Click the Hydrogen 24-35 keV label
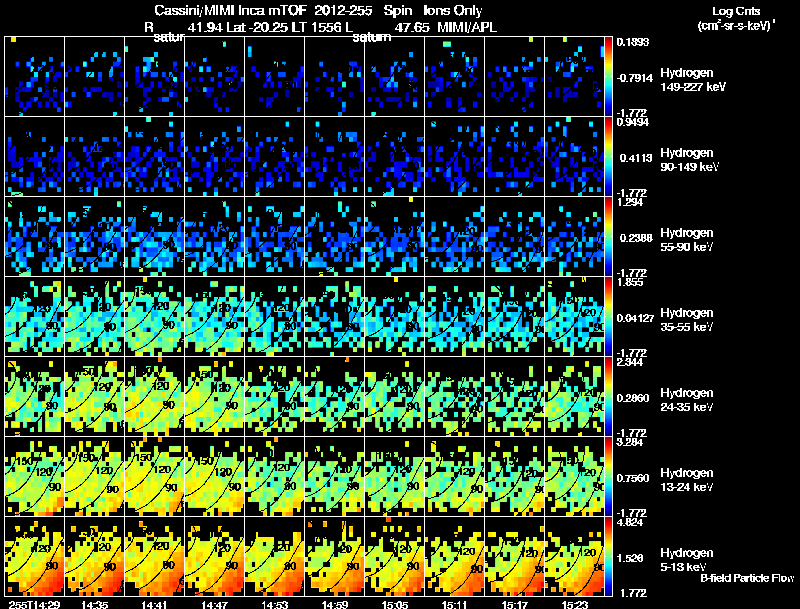The width and height of the screenshot is (800, 609). [x=687, y=400]
